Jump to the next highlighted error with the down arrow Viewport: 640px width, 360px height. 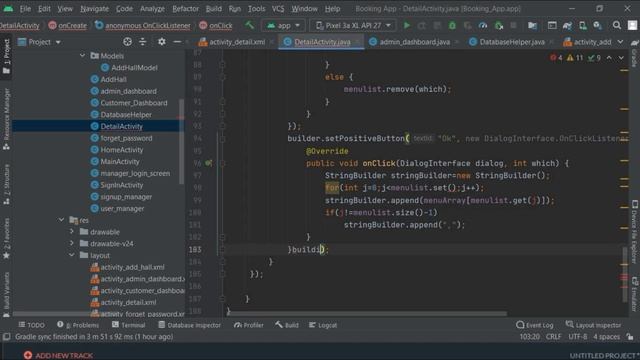pyautogui.click(x=621, y=58)
